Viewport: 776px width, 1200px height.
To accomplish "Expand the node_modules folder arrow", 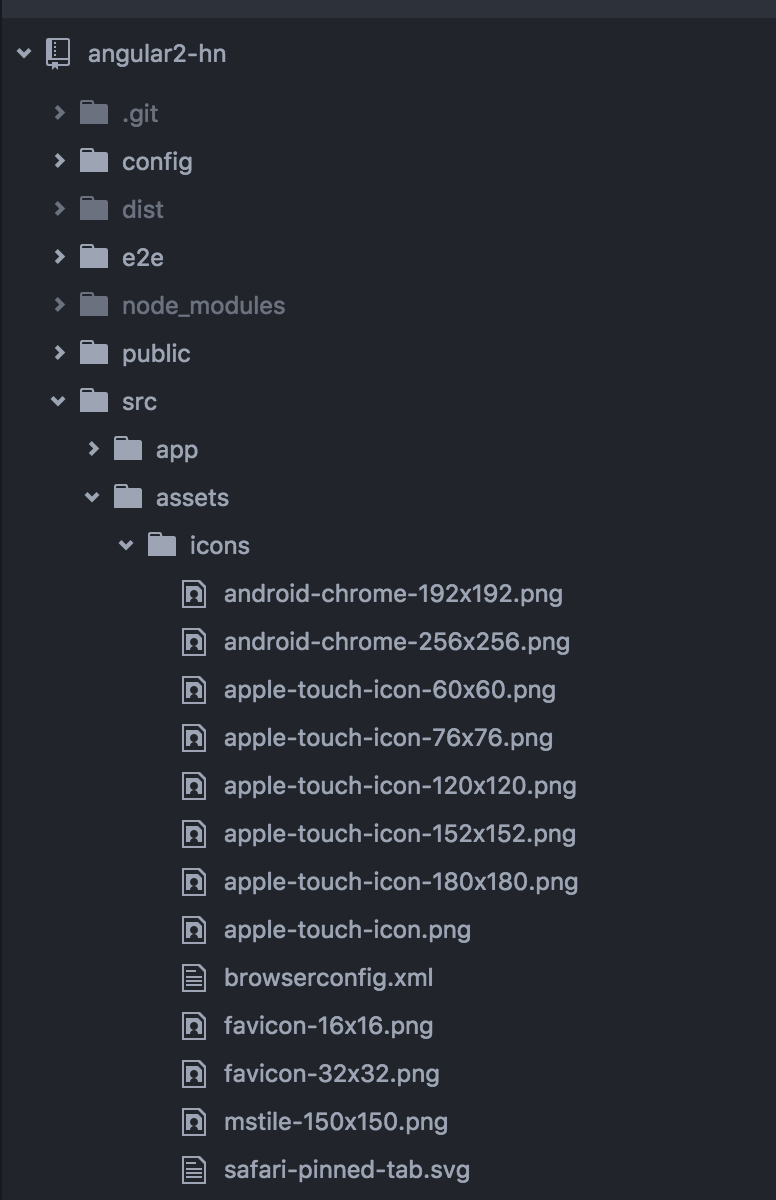I will click(60, 305).
